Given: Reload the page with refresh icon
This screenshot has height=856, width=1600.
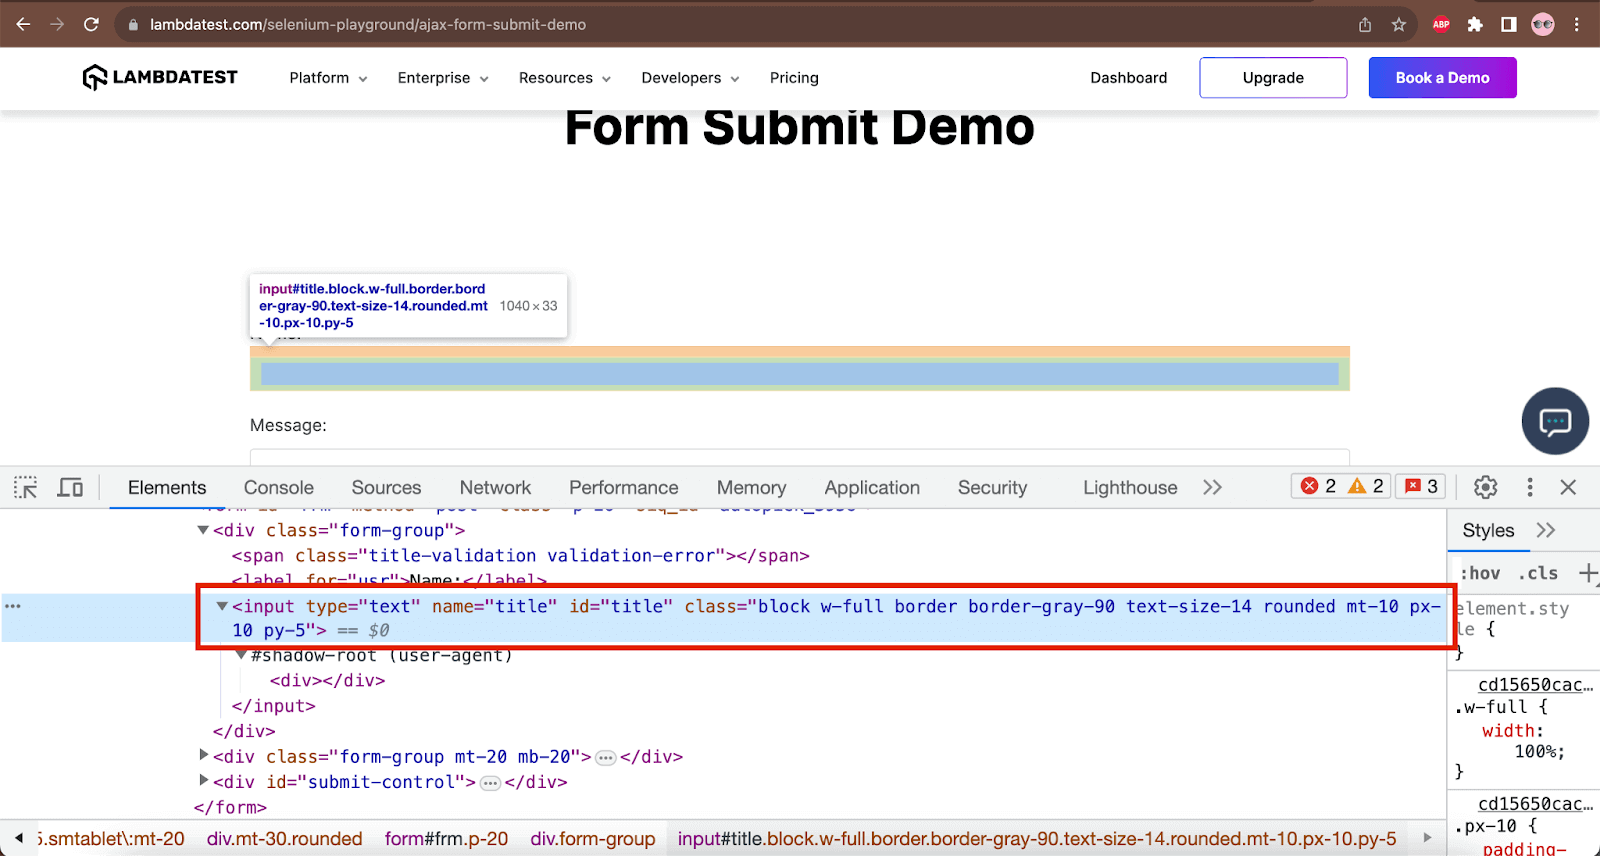Looking at the screenshot, I should pyautogui.click(x=91, y=24).
